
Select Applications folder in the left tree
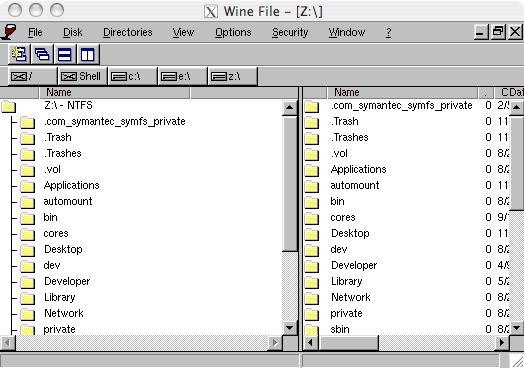[72, 186]
